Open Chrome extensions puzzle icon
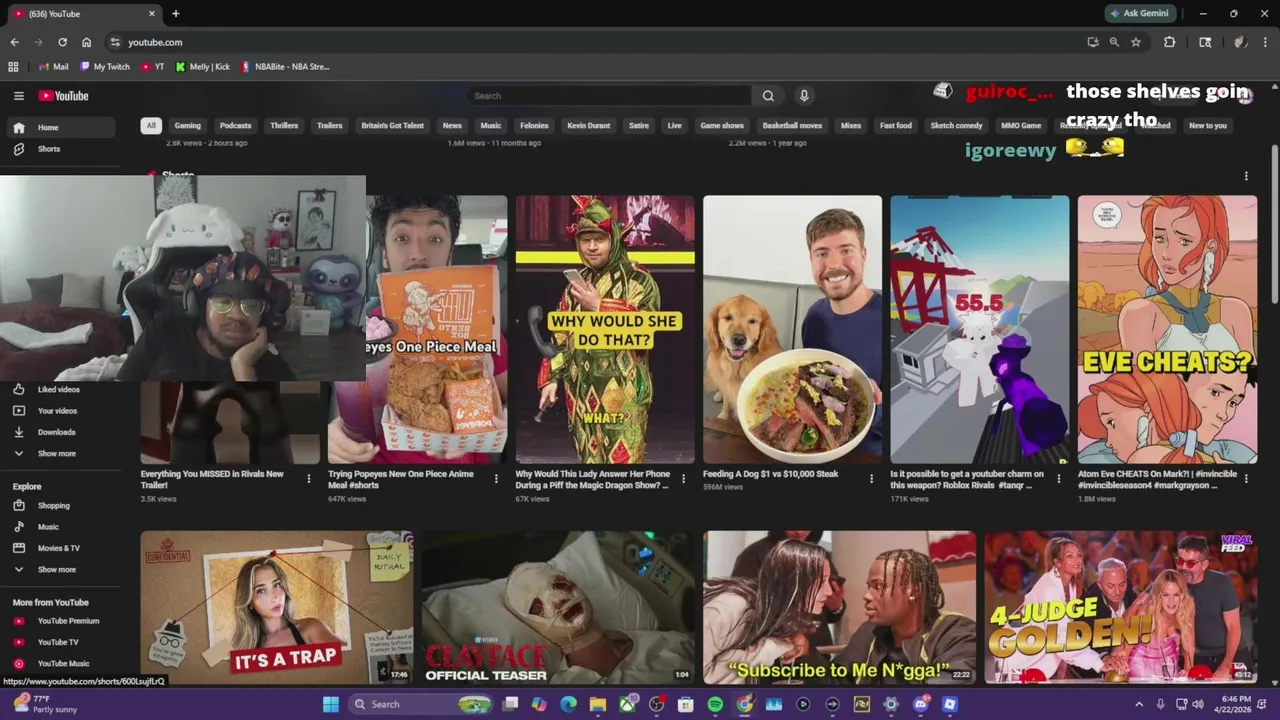Image resolution: width=1280 pixels, height=720 pixels. 1169,42
